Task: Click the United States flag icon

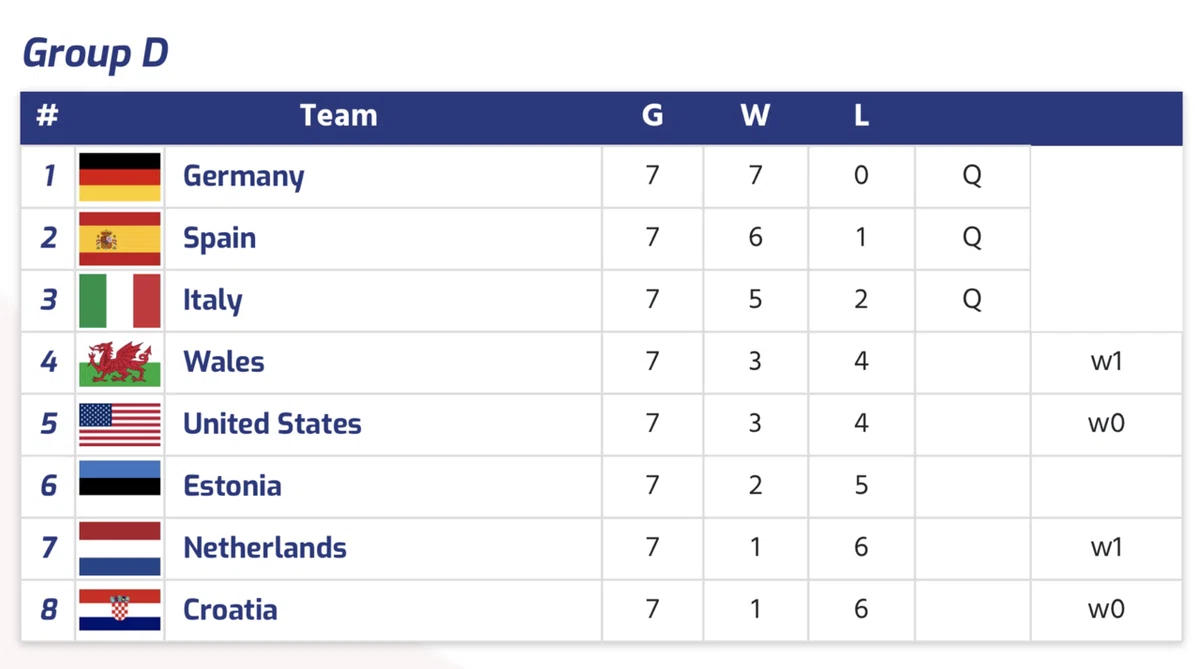Action: [120, 424]
